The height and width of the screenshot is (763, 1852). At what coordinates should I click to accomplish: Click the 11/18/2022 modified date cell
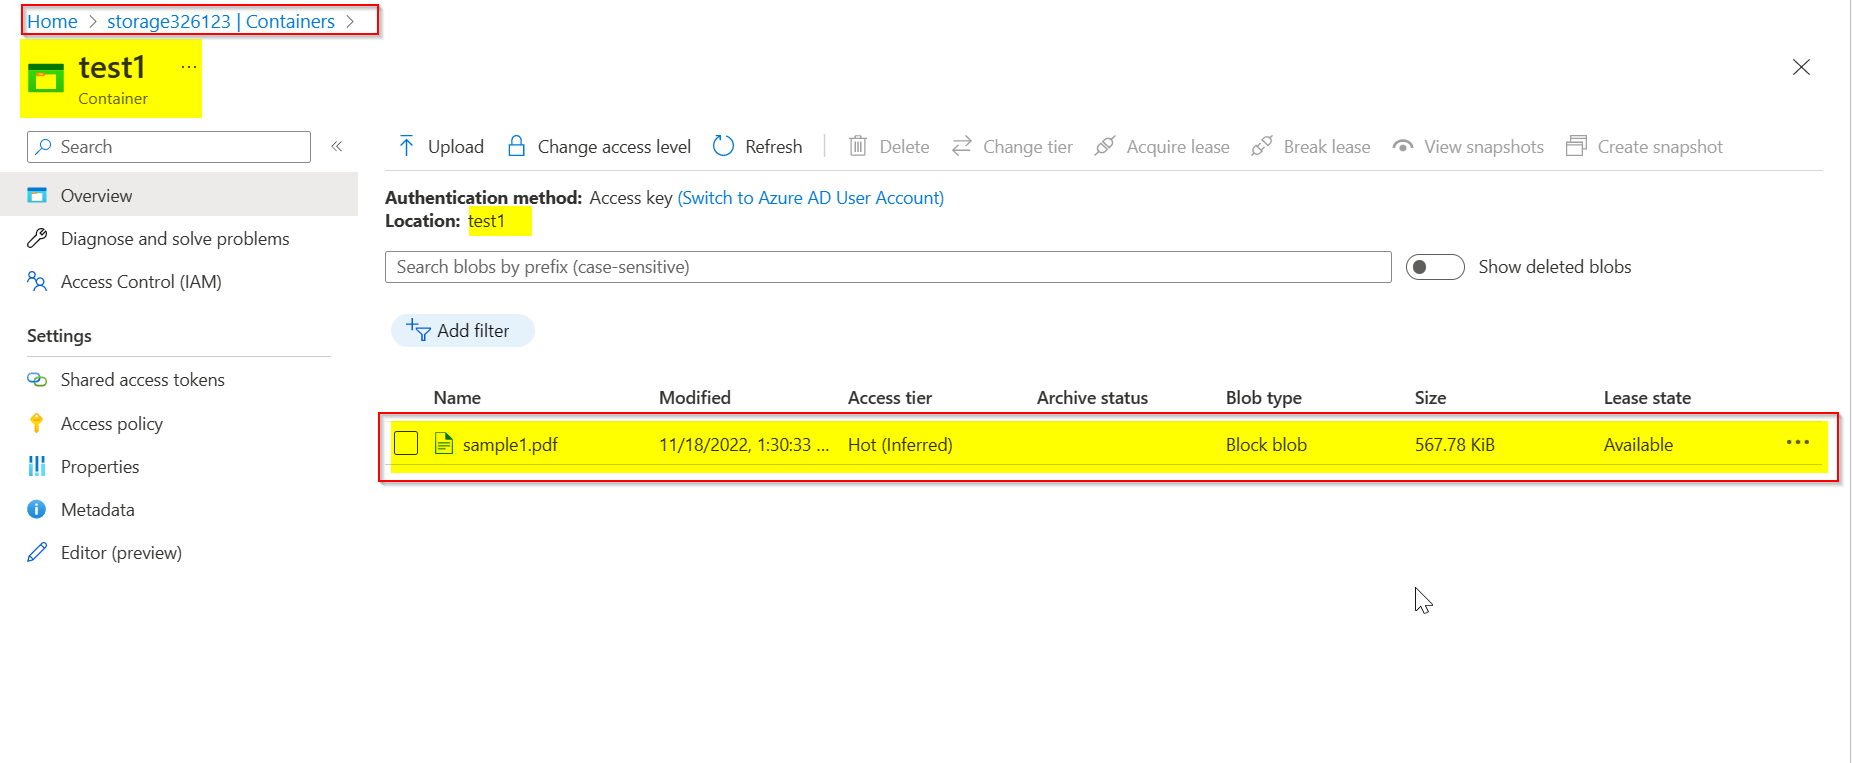pos(744,444)
